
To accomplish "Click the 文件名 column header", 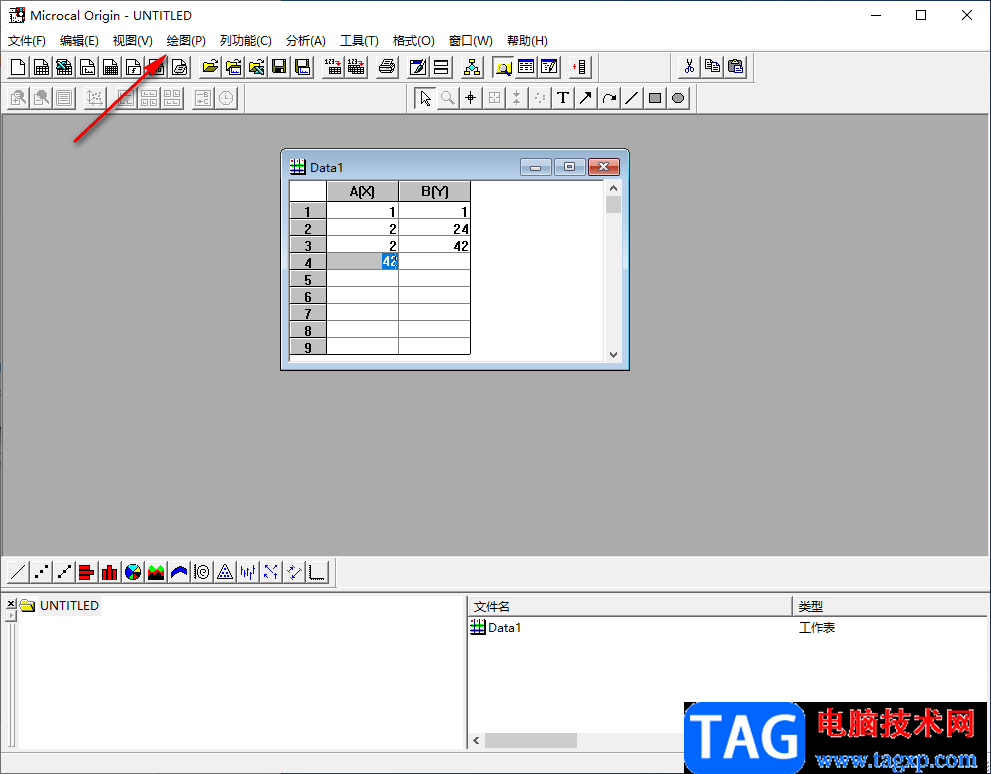I will tap(629, 607).
